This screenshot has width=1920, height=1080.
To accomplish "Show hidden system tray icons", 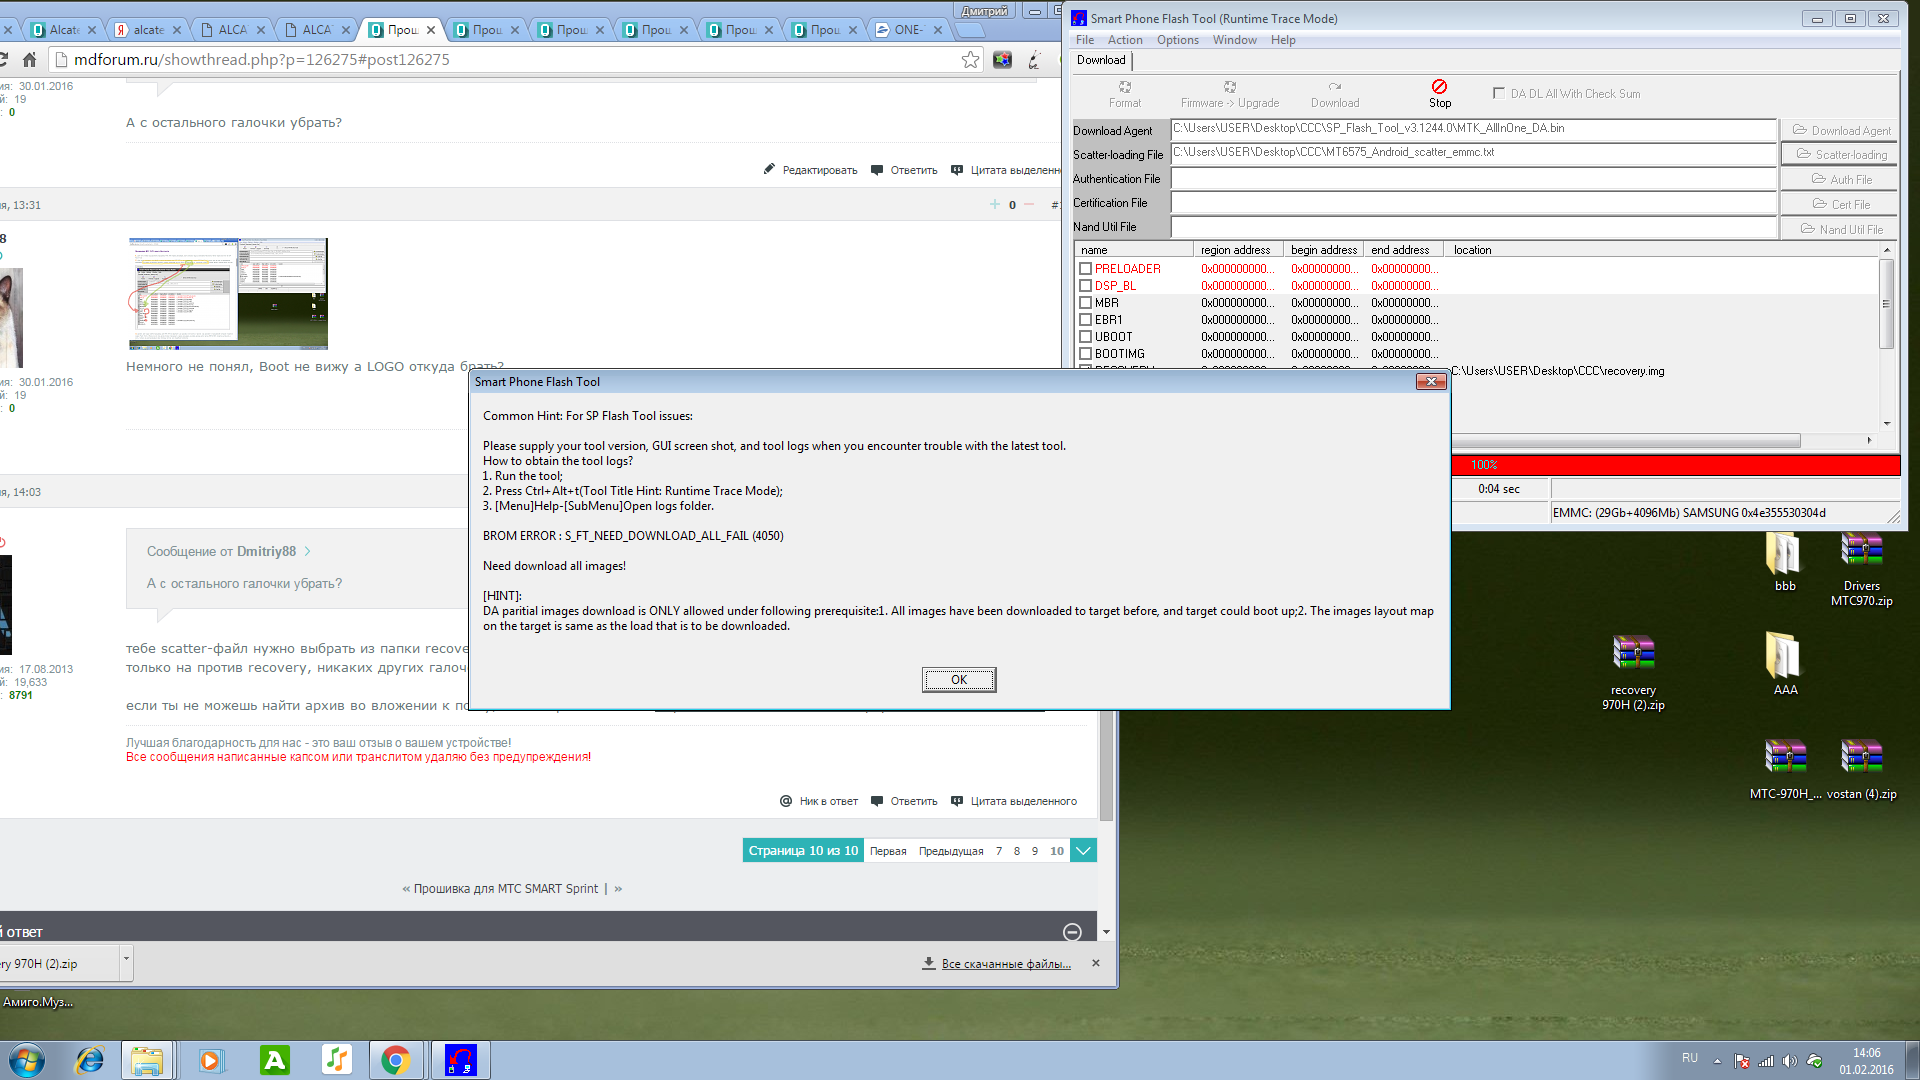I will (1717, 1061).
